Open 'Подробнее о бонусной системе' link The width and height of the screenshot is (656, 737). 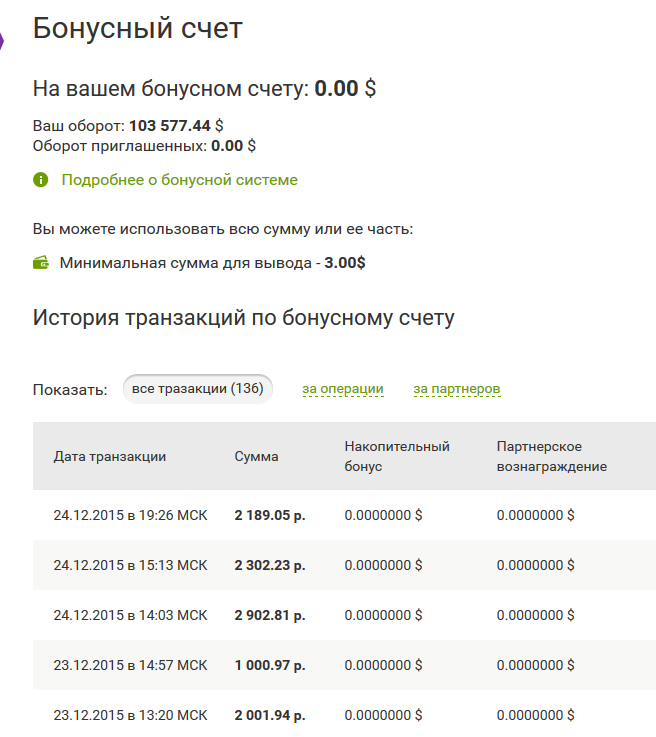(180, 180)
